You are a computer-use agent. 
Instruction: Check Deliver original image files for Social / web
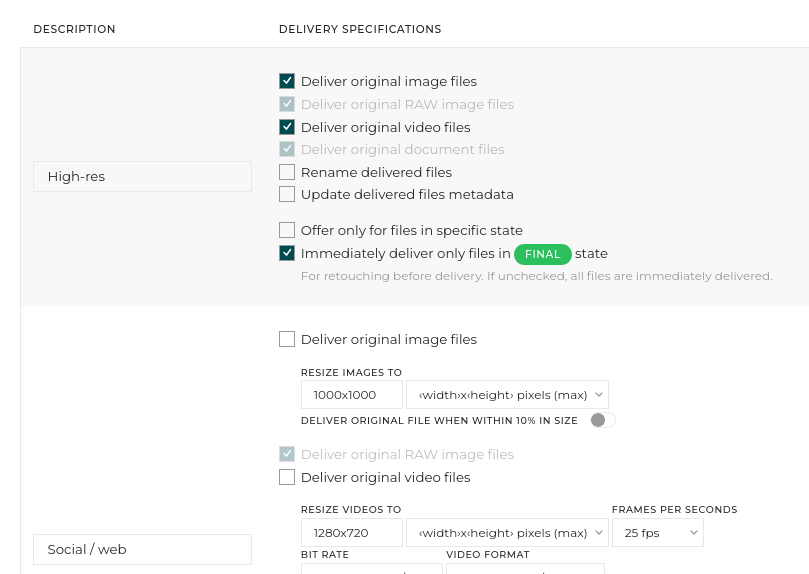pyautogui.click(x=287, y=339)
